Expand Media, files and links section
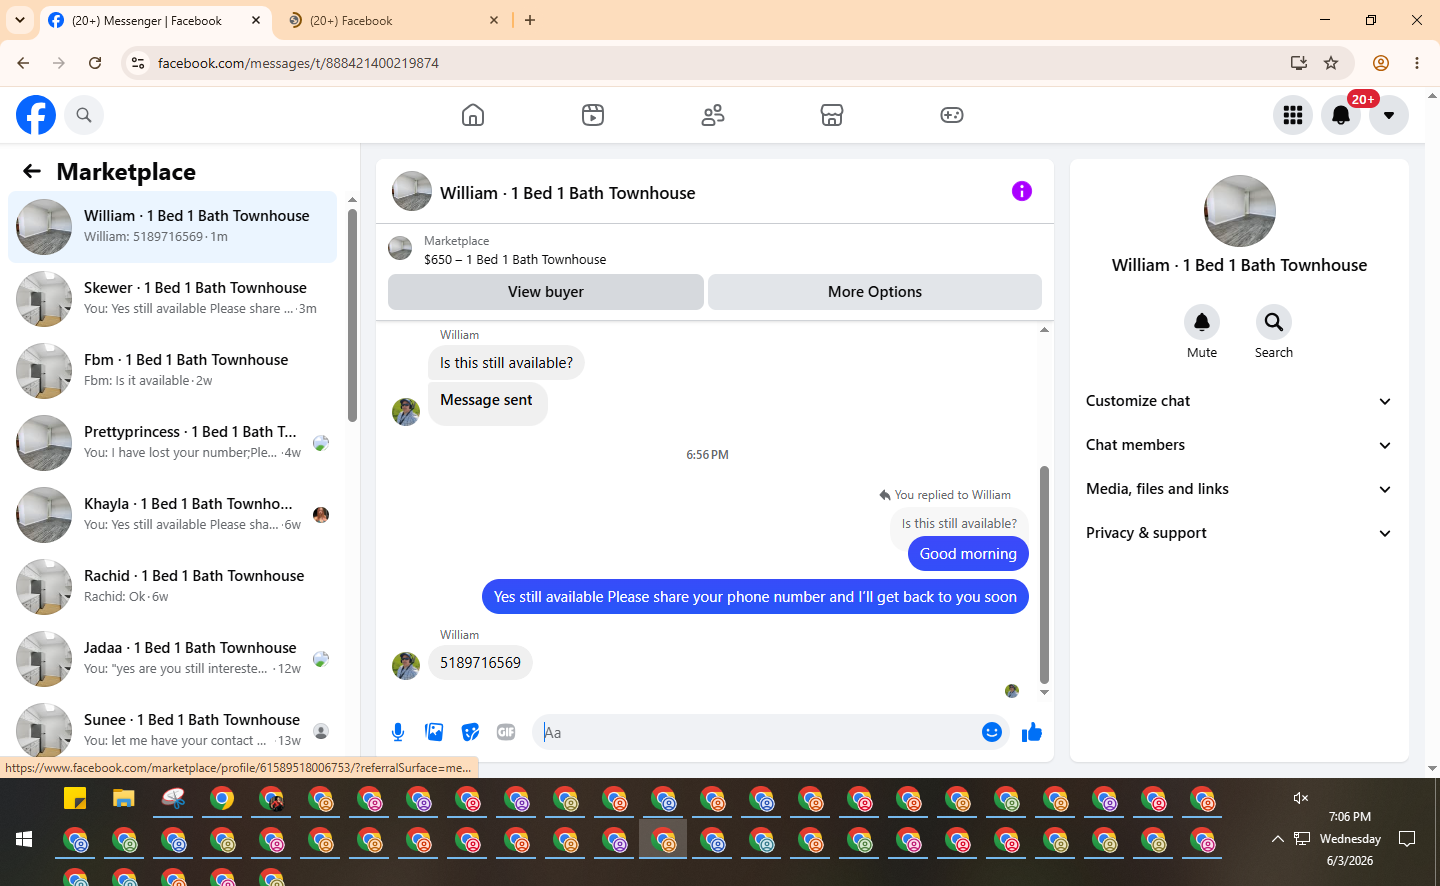Screen dimensions: 1440x886 (1239, 489)
